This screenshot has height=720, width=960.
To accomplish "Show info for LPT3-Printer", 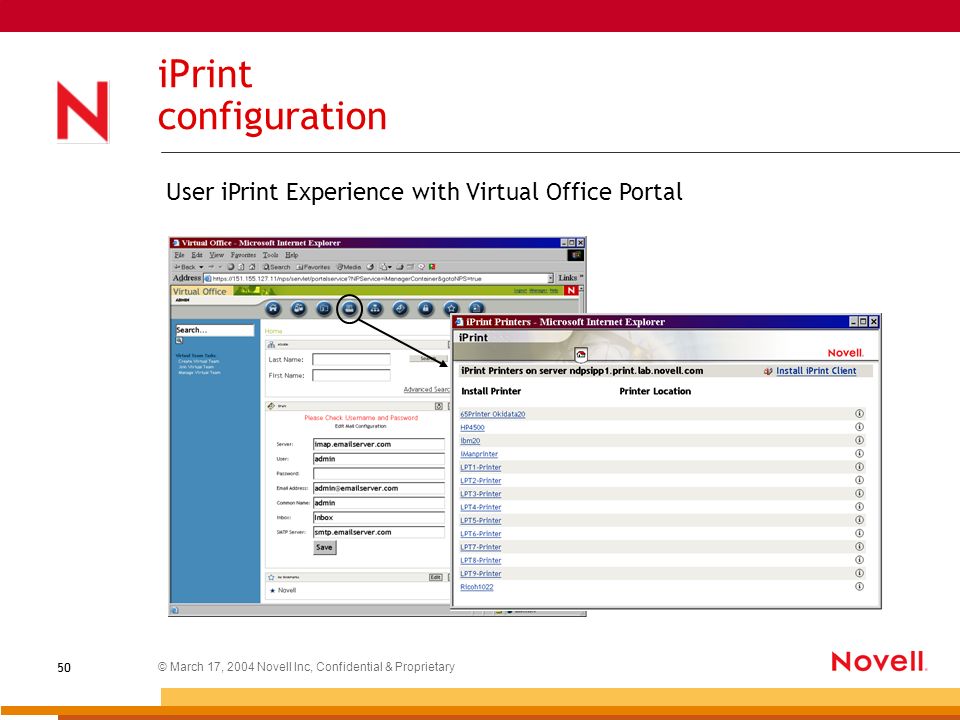I will [859, 493].
